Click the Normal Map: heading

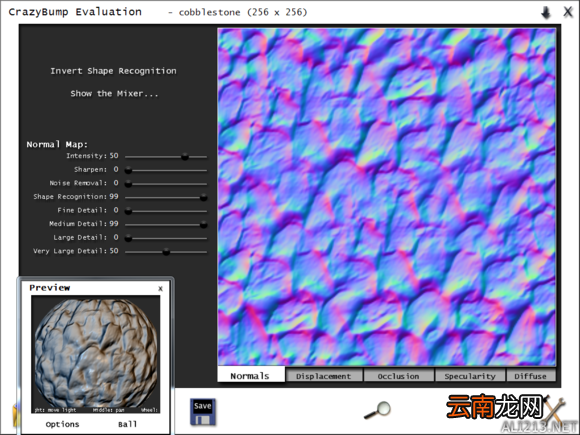(57, 144)
